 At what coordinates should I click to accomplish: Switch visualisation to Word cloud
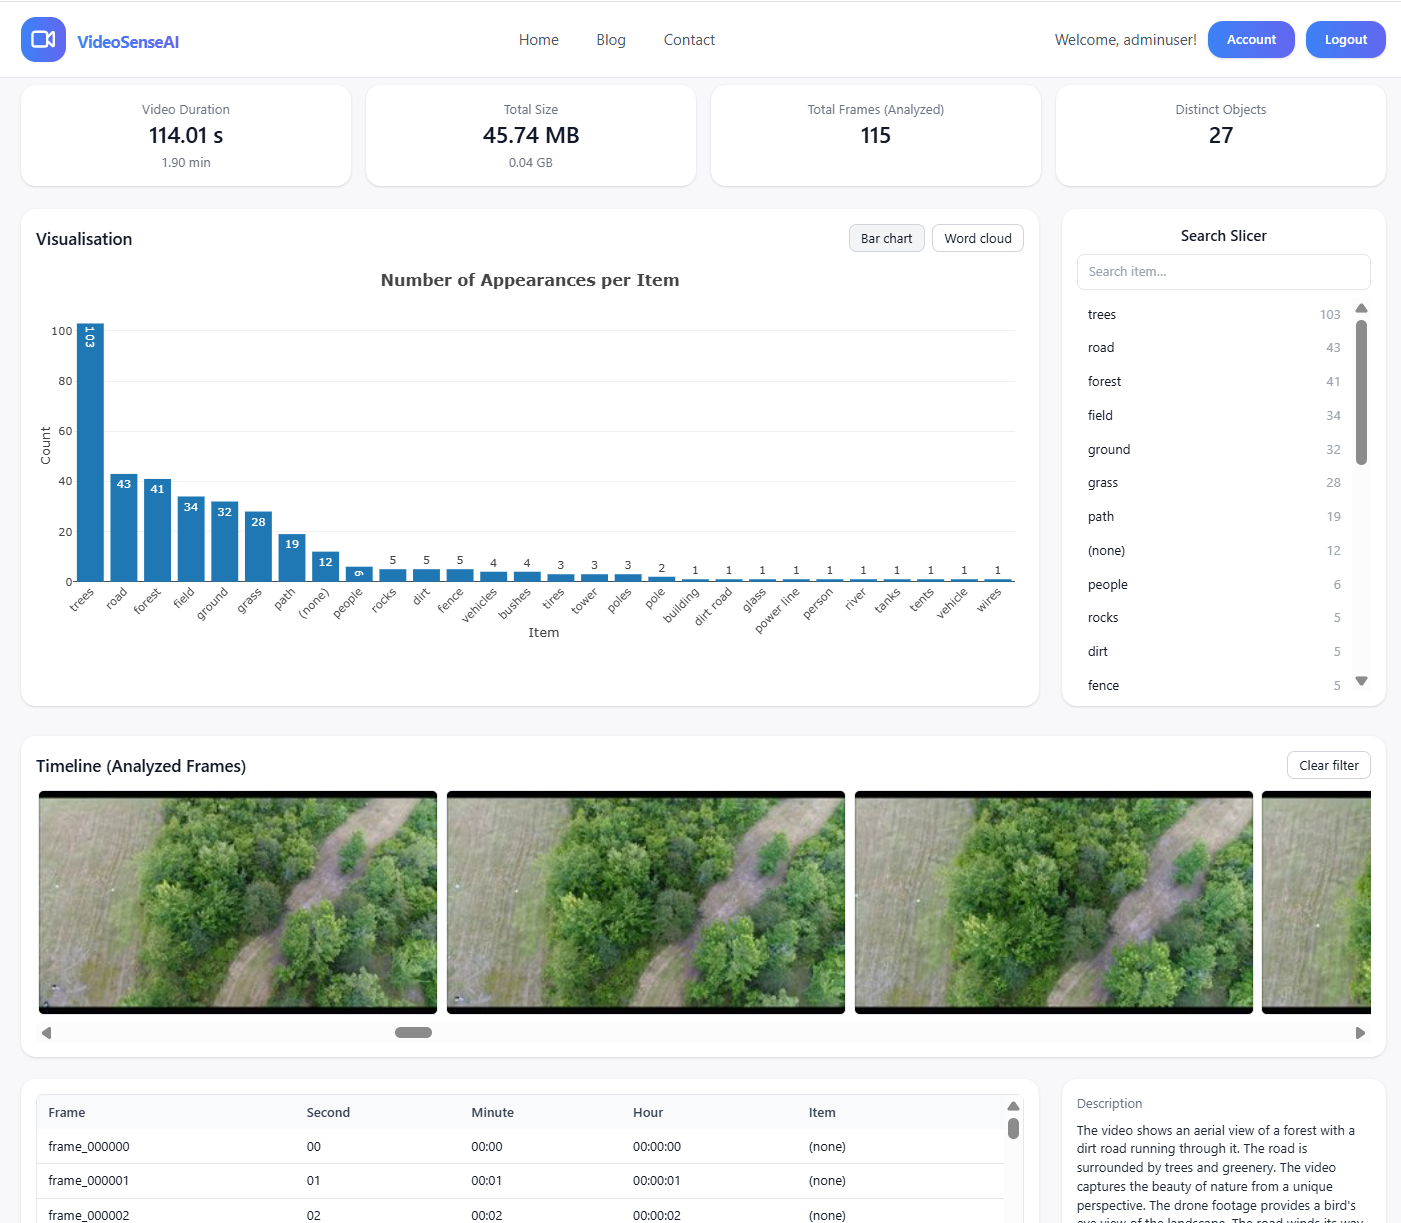click(977, 238)
